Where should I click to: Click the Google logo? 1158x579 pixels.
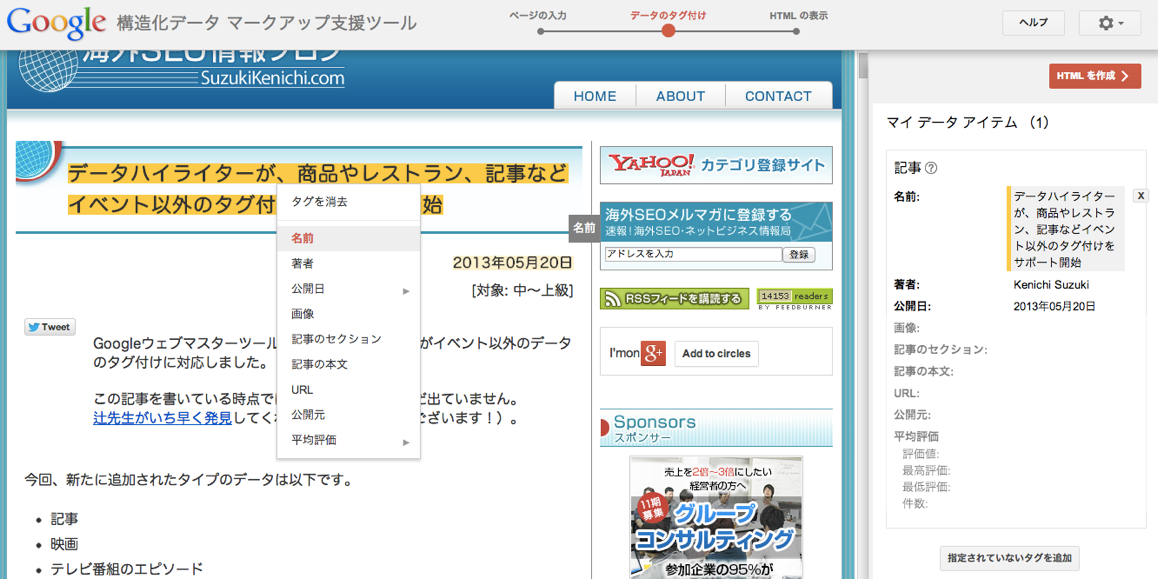click(57, 23)
